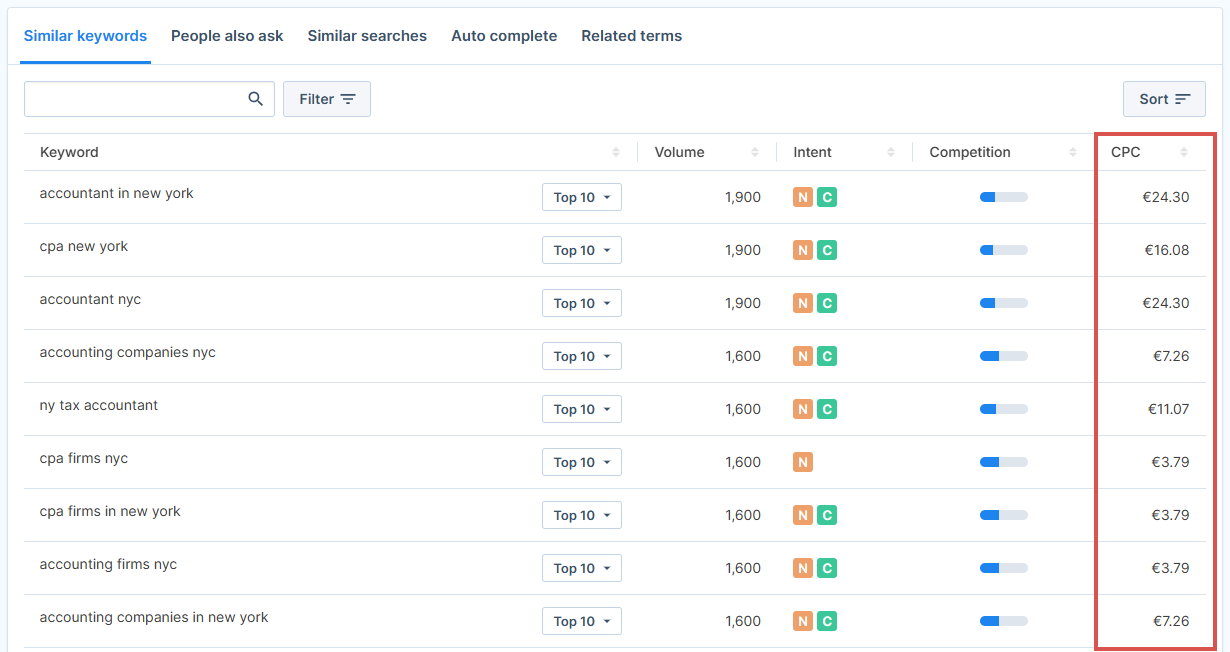This screenshot has height=652, width=1230.
Task: Click the C badge for accounting companies in new york
Action: tap(827, 621)
